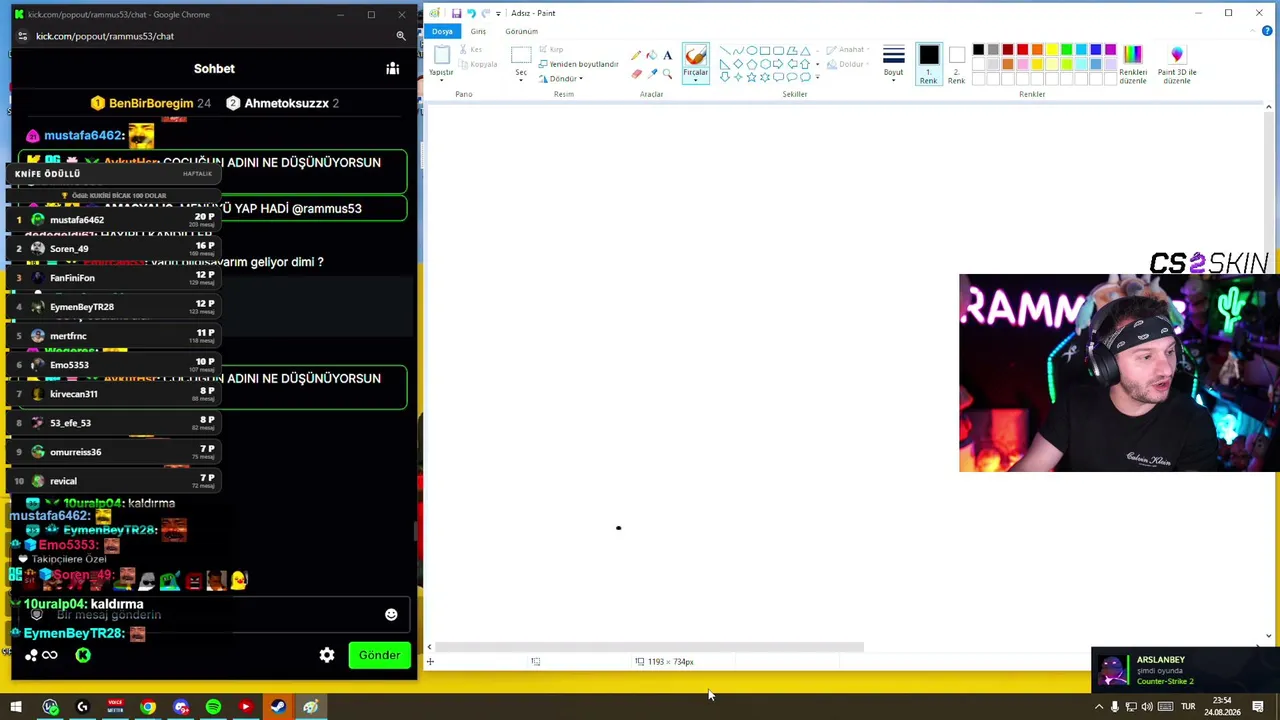The height and width of the screenshot is (720, 1280).
Task: Select the Pencil tool in Paint
Action: pos(636,56)
